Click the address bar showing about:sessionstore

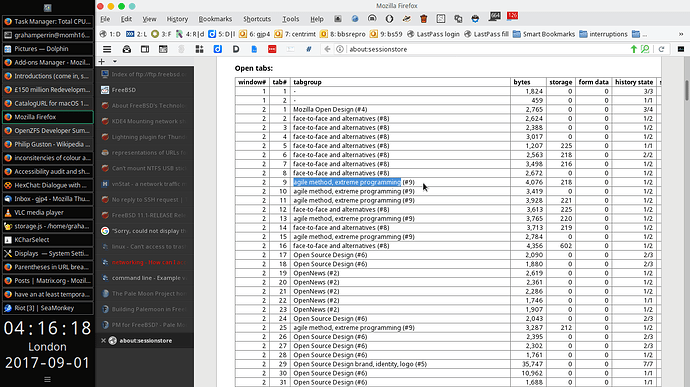[x=484, y=49]
